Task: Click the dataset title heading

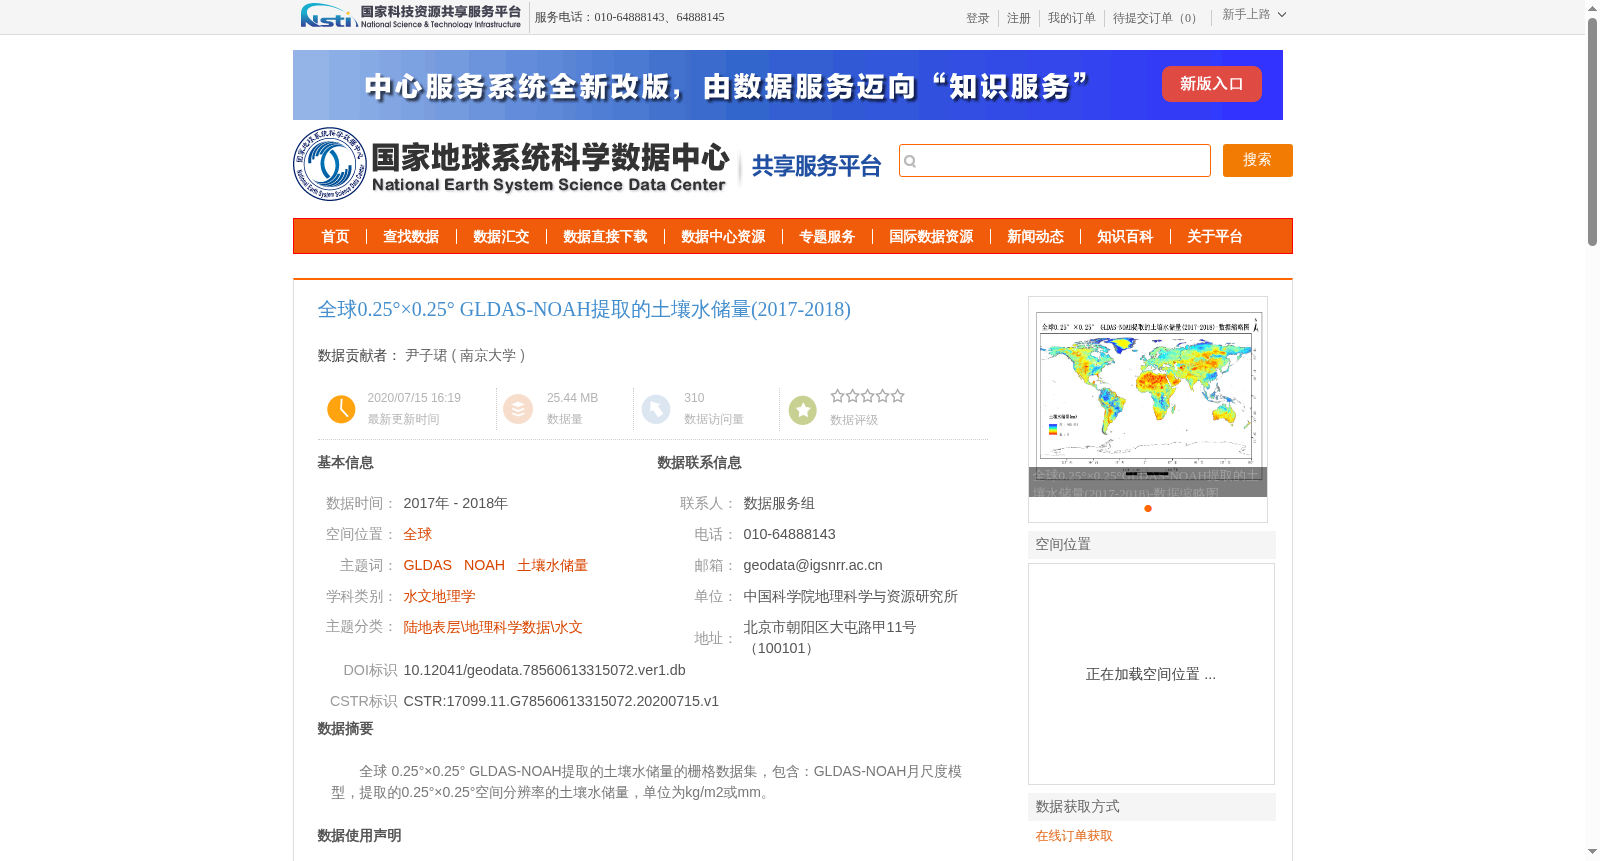Action: click(584, 310)
